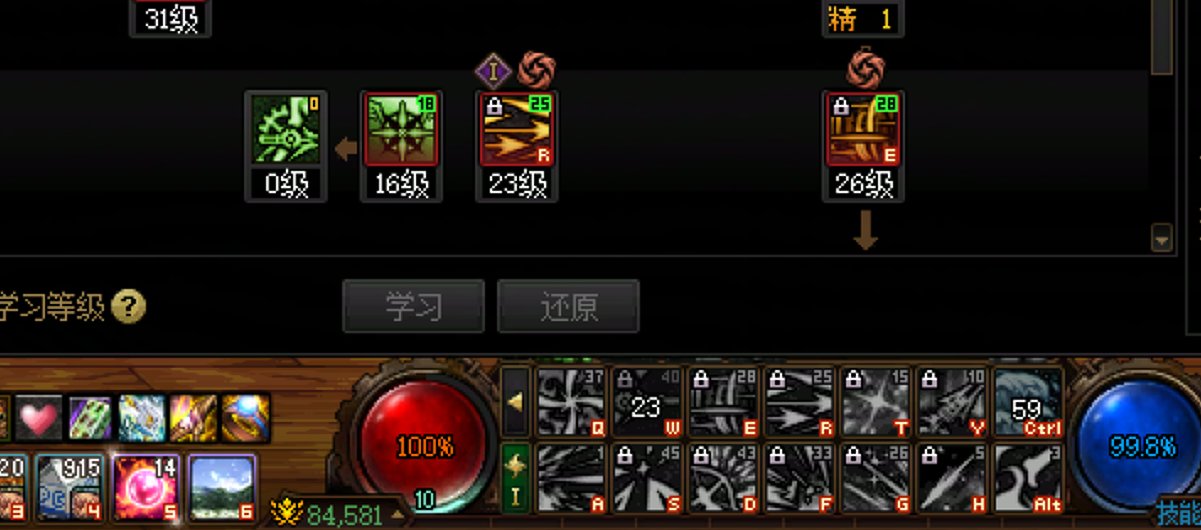Click the skill panel scrollbar down arrow
Image resolution: width=1201 pixels, height=530 pixels.
(x=1161, y=239)
